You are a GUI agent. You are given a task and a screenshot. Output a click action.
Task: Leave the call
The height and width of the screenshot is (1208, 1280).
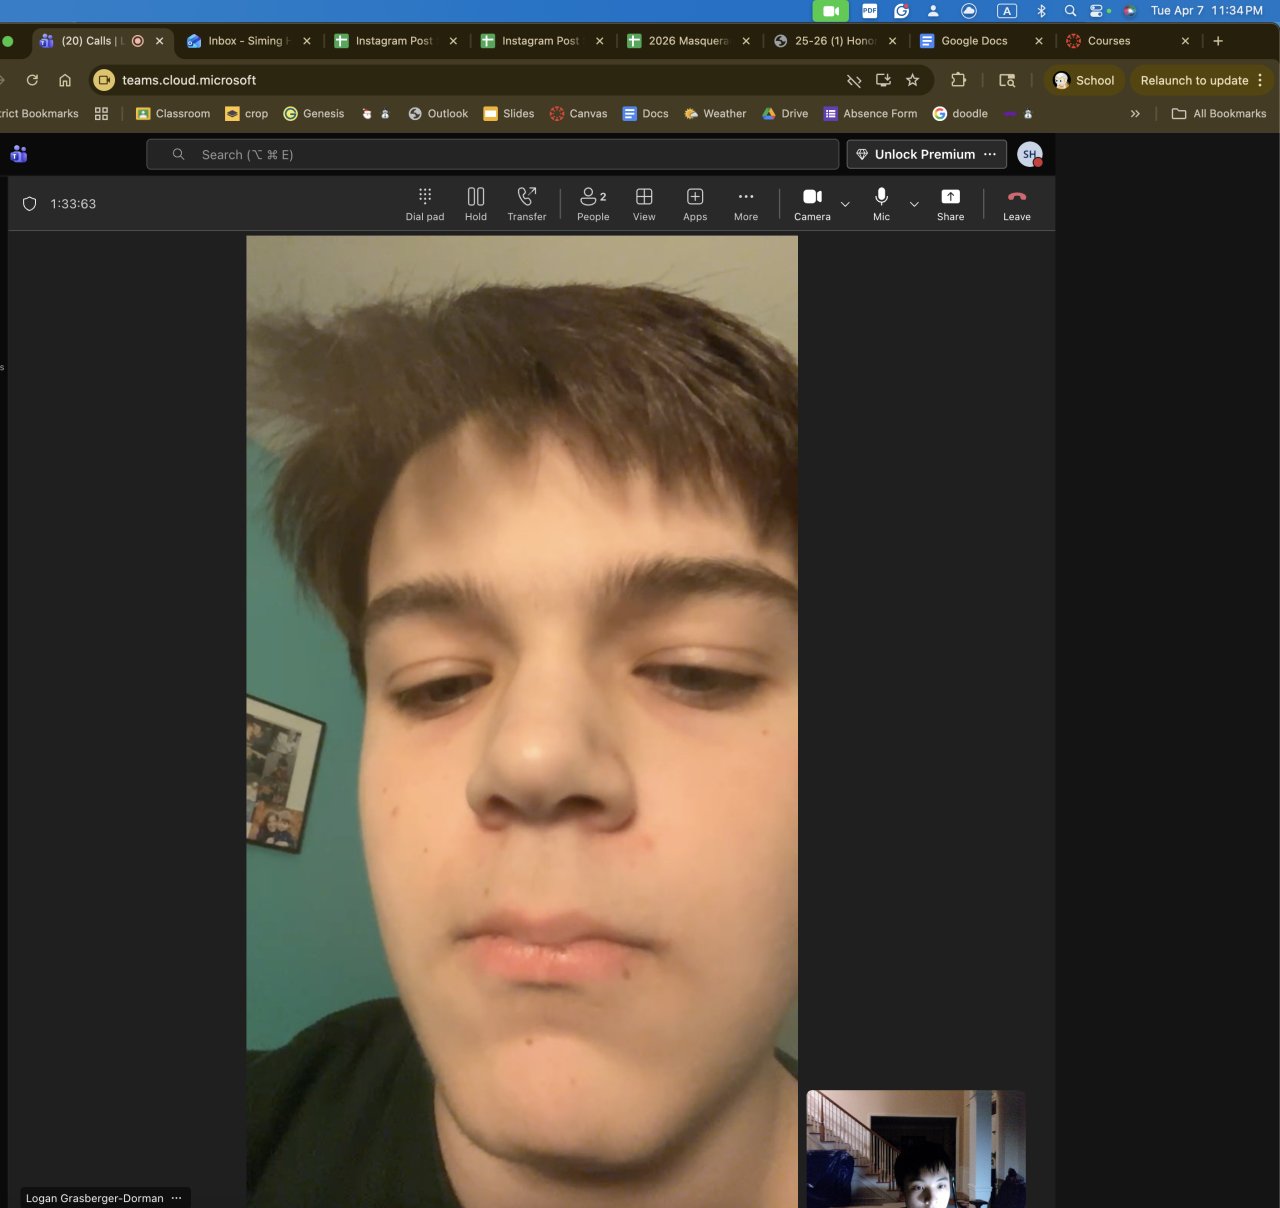(1017, 204)
